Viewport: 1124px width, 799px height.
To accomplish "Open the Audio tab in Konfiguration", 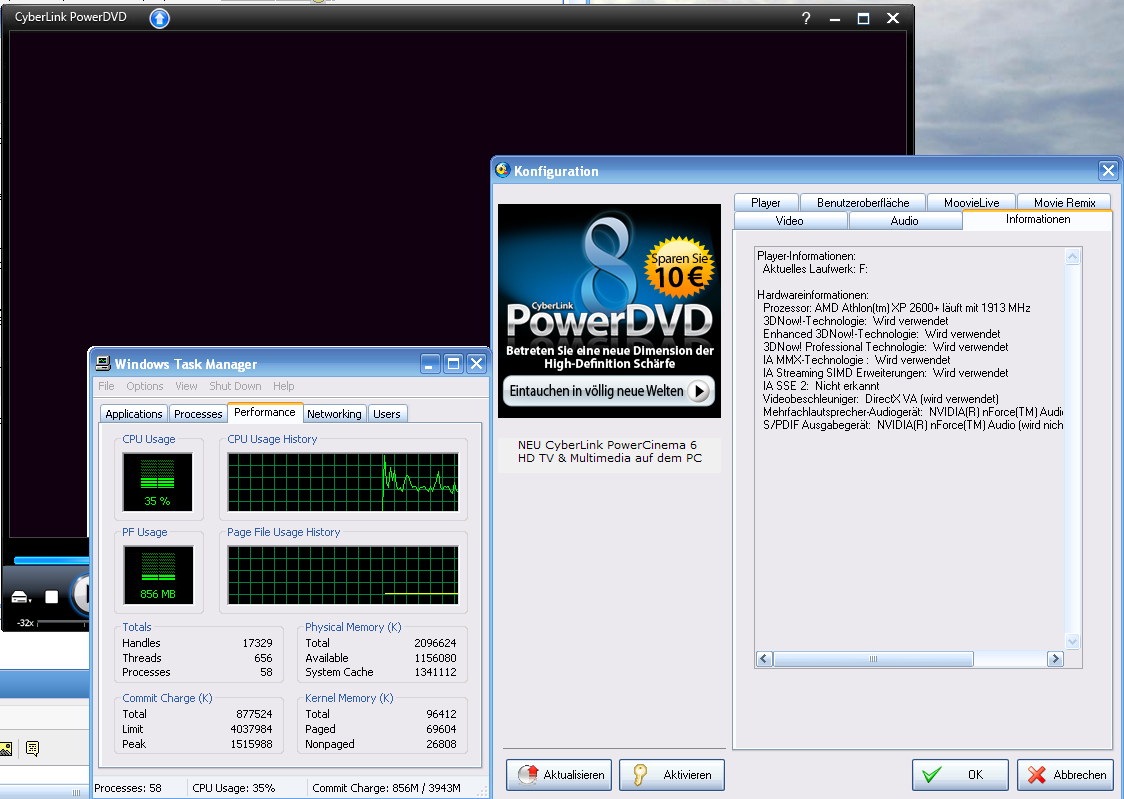I will click(904, 221).
